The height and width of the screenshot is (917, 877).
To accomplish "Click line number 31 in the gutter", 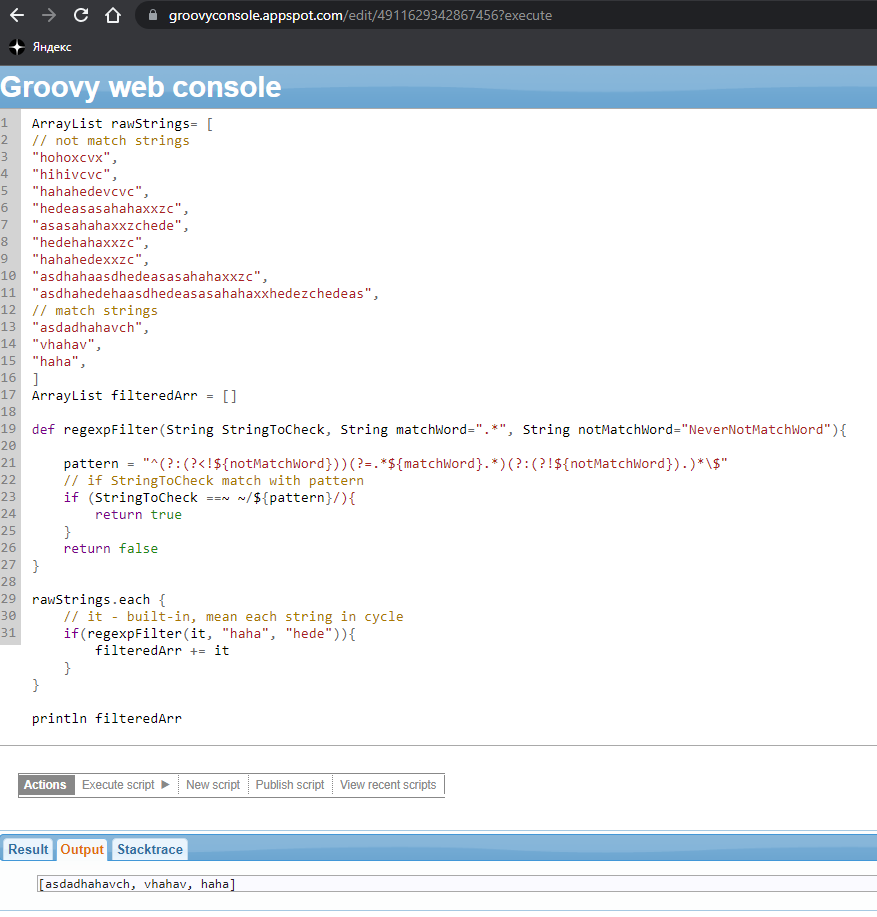I will (x=8, y=632).
